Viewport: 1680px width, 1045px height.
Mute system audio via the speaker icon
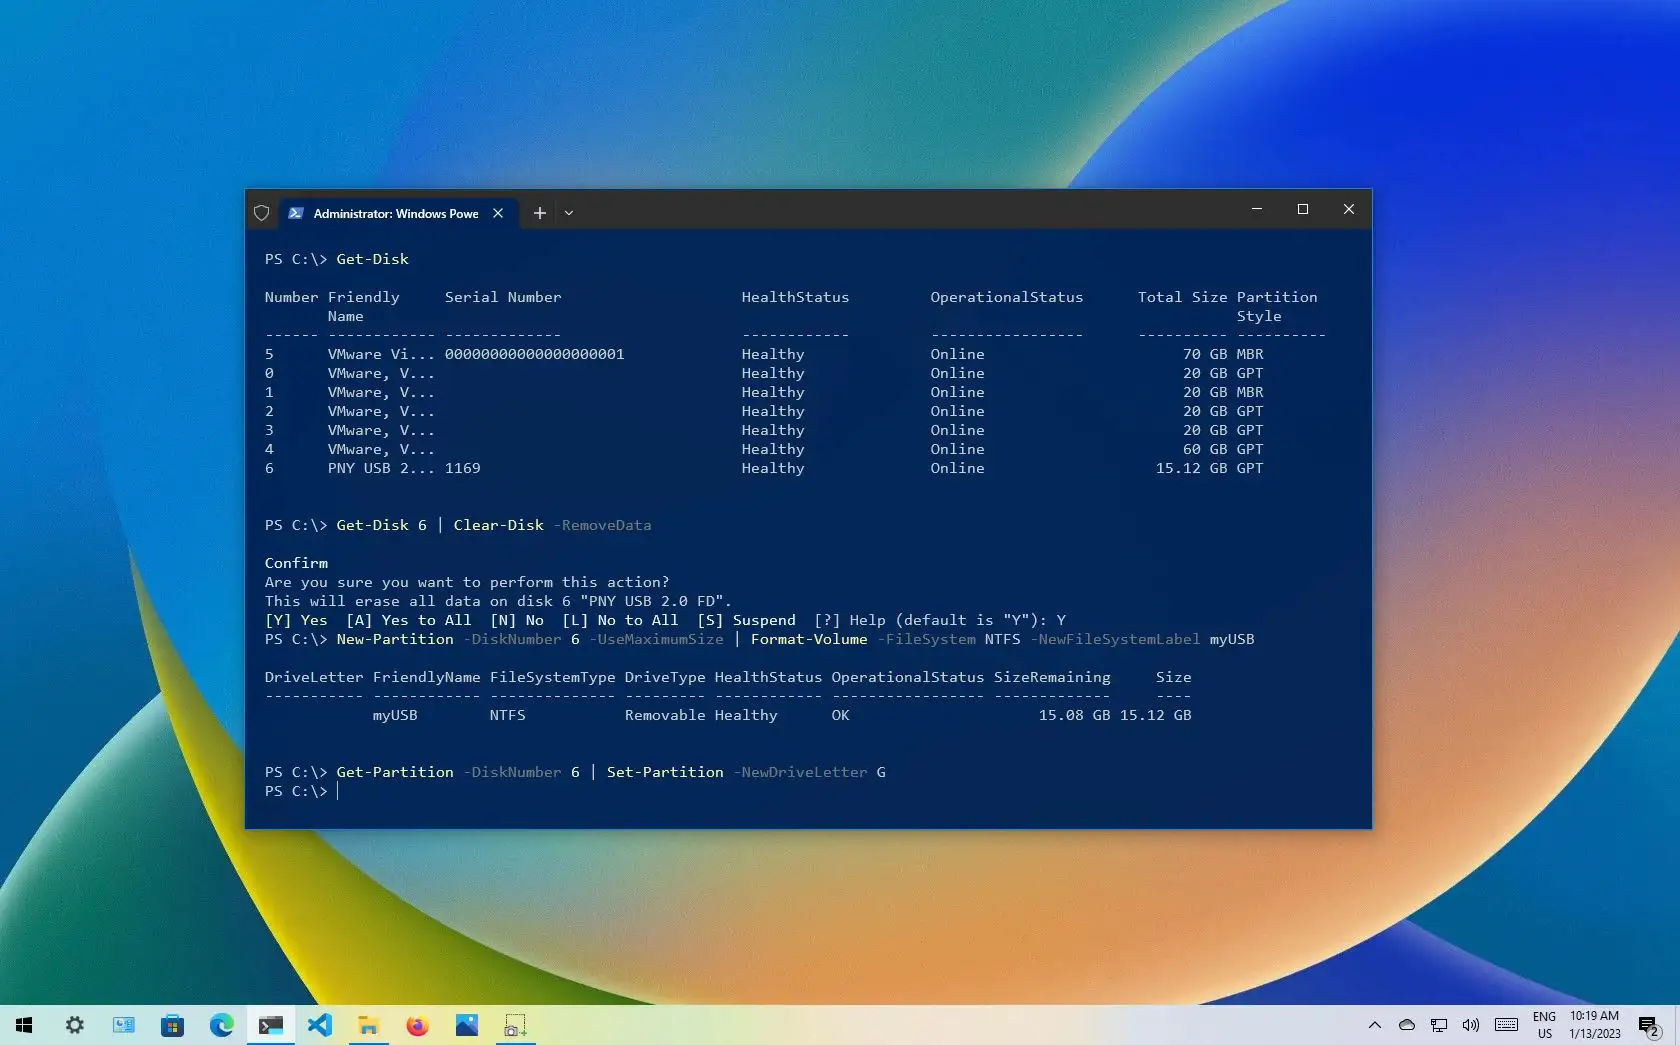(x=1470, y=1026)
